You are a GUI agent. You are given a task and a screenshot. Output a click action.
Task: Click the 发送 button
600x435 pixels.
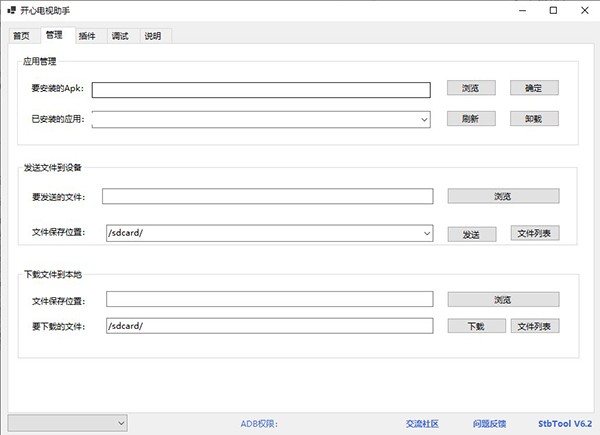pos(471,233)
